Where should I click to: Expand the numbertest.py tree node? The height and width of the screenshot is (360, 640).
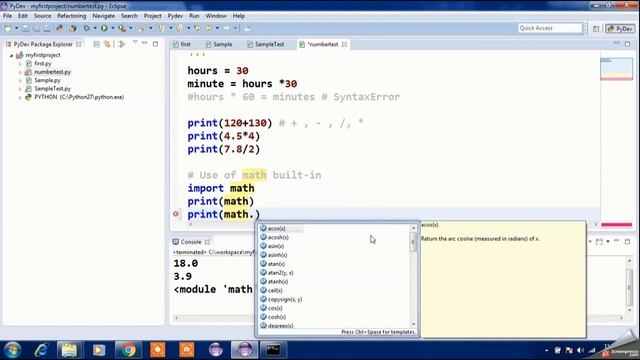click(20, 72)
